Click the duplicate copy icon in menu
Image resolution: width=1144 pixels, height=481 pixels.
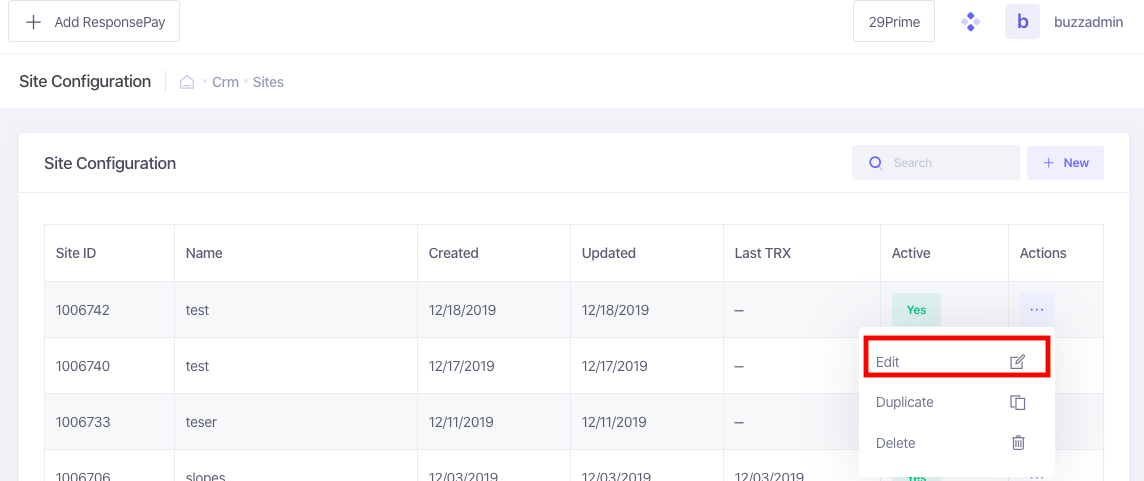[x=1018, y=402]
